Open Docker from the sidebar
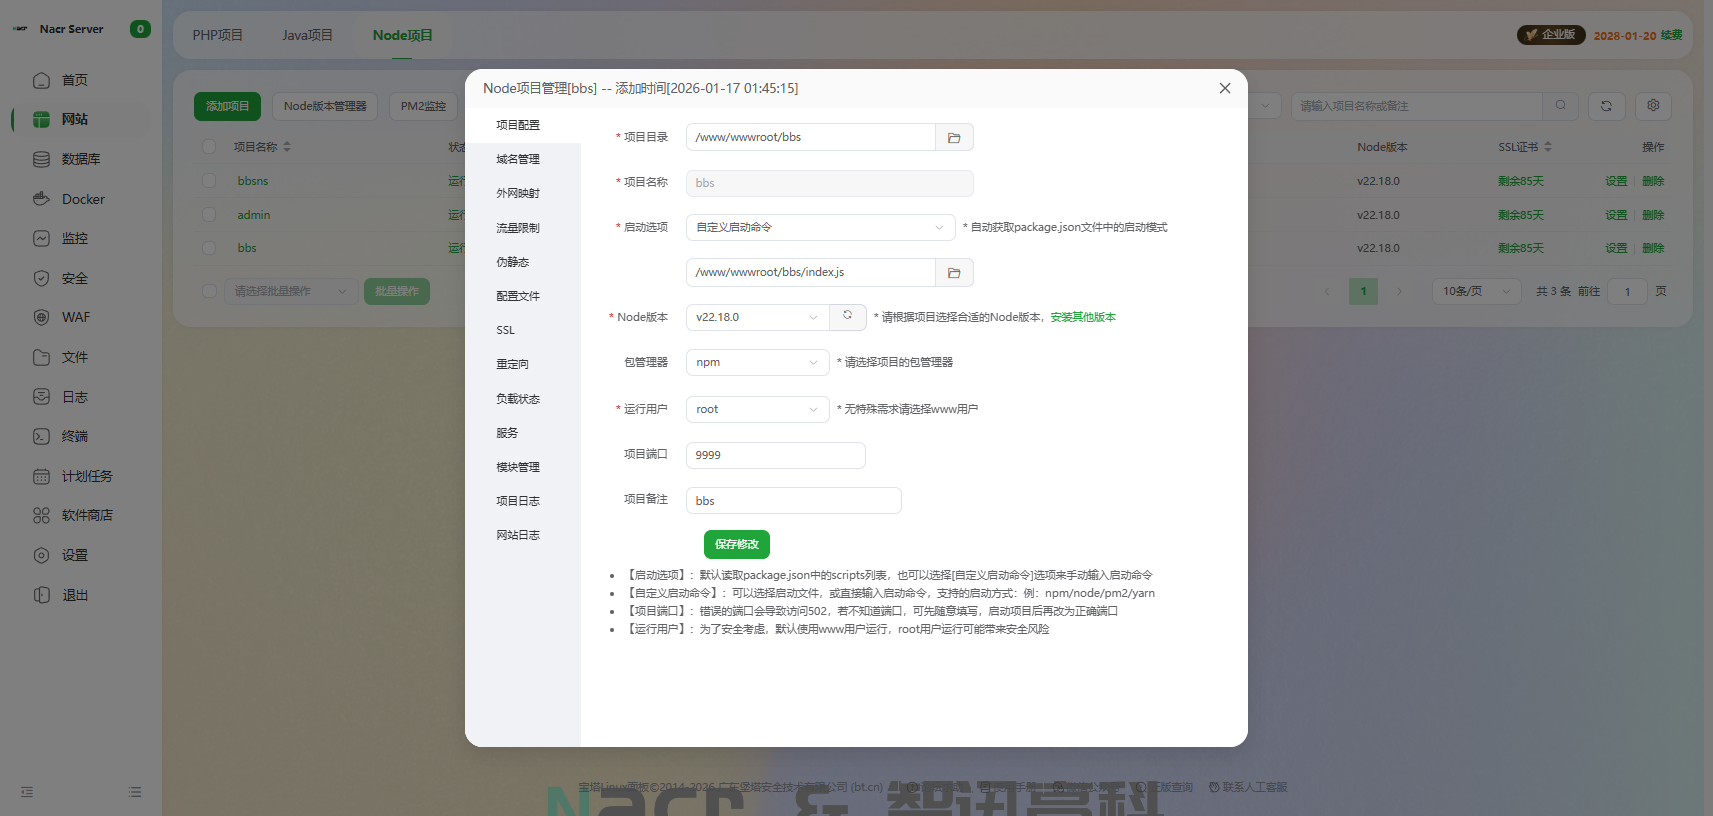The image size is (1713, 816). coord(83,199)
